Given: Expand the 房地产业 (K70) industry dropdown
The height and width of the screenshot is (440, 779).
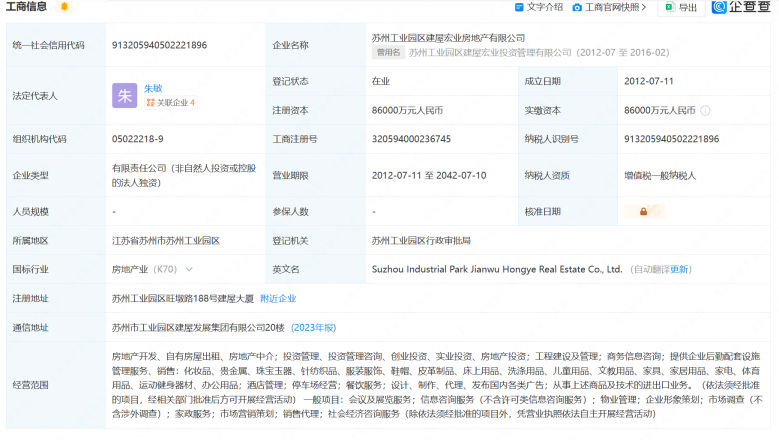Looking at the screenshot, I should pyautogui.click(x=189, y=269).
